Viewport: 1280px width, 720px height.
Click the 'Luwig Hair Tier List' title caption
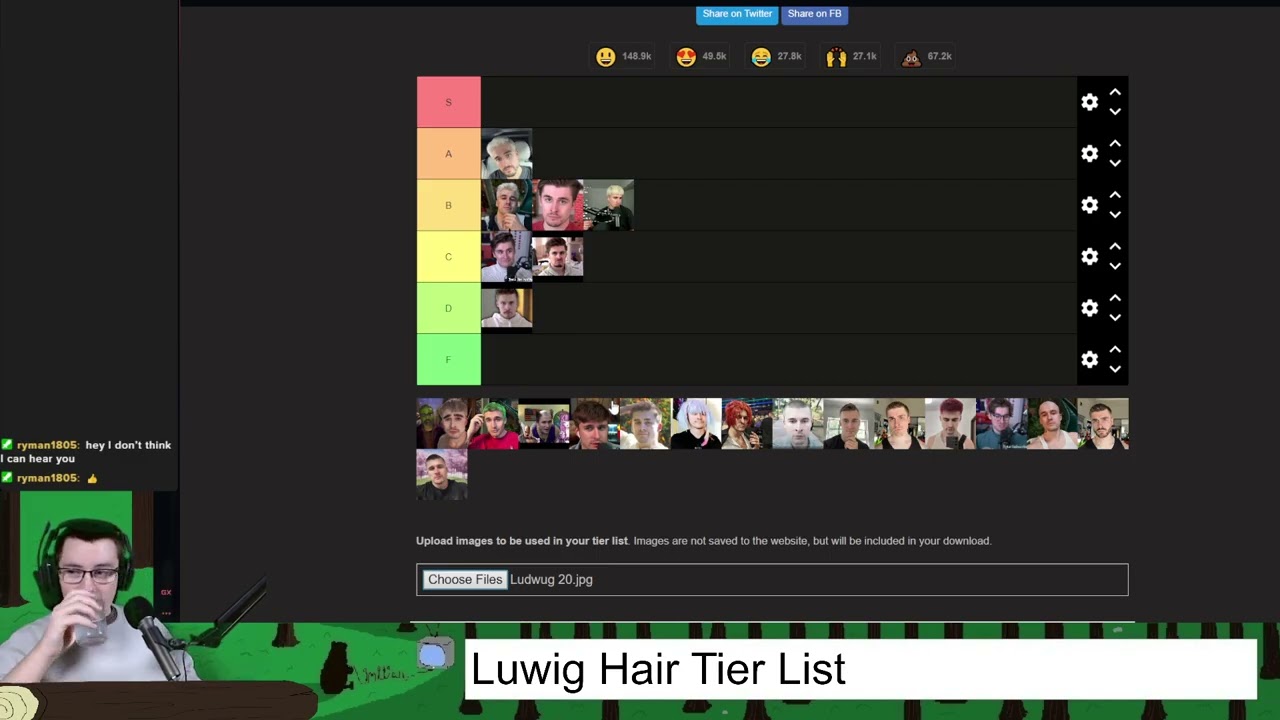click(658, 670)
